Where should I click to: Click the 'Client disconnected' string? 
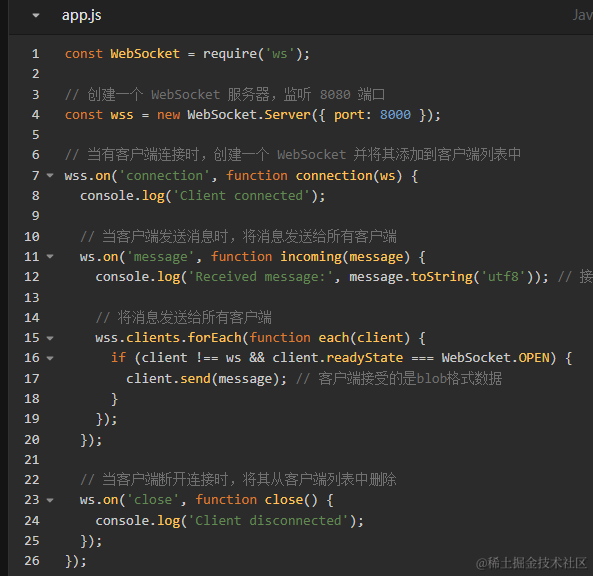click(x=269, y=521)
